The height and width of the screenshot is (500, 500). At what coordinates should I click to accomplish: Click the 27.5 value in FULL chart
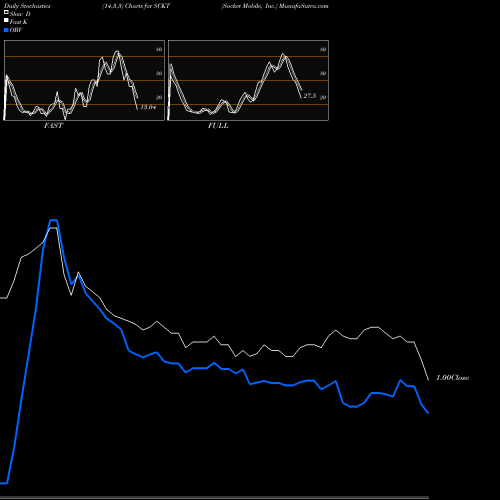coord(310,96)
